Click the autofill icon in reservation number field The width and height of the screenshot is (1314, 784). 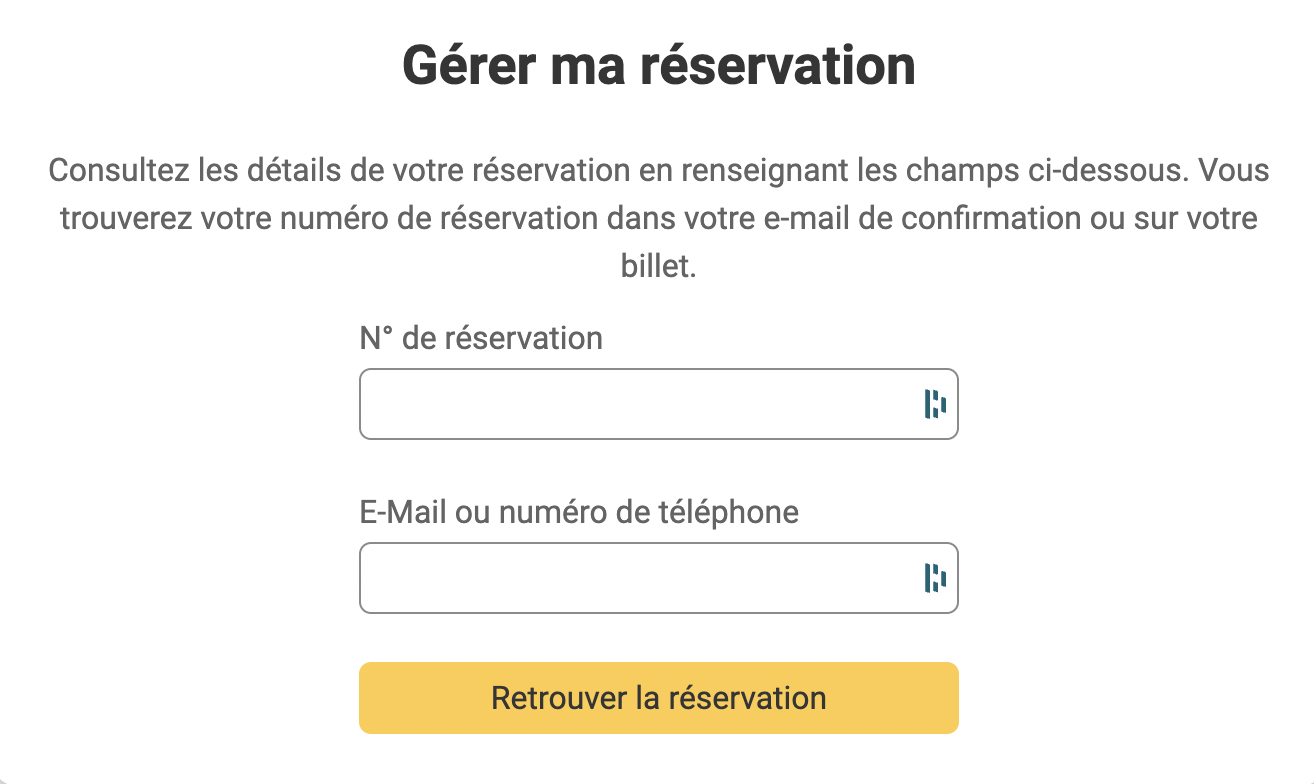[x=935, y=404]
